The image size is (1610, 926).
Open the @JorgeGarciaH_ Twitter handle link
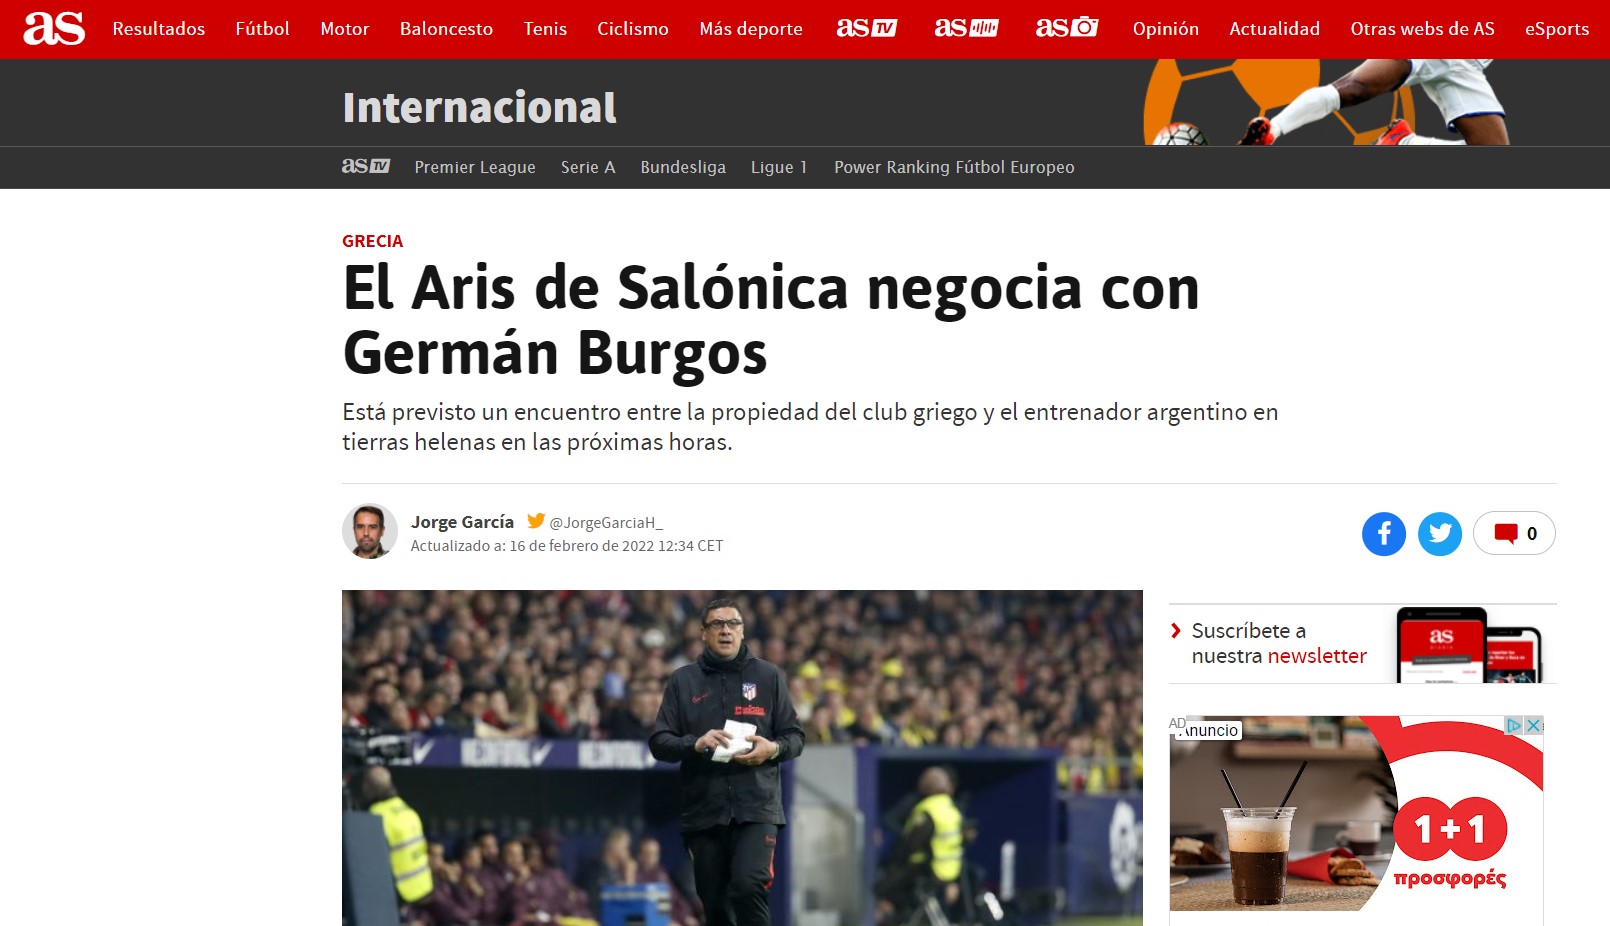(x=606, y=522)
